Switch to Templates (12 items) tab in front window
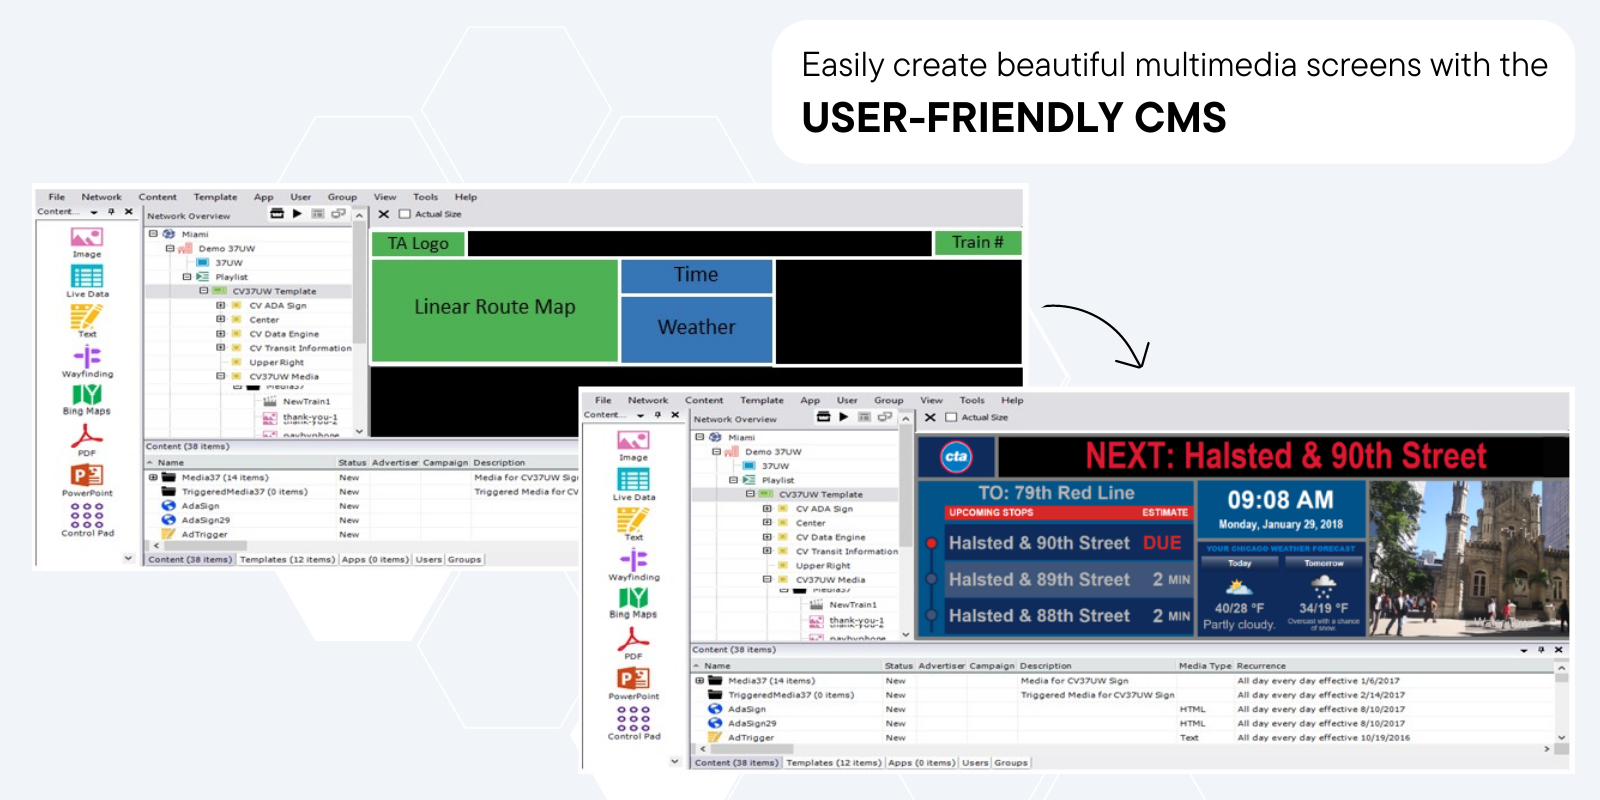1600x800 pixels. point(833,762)
